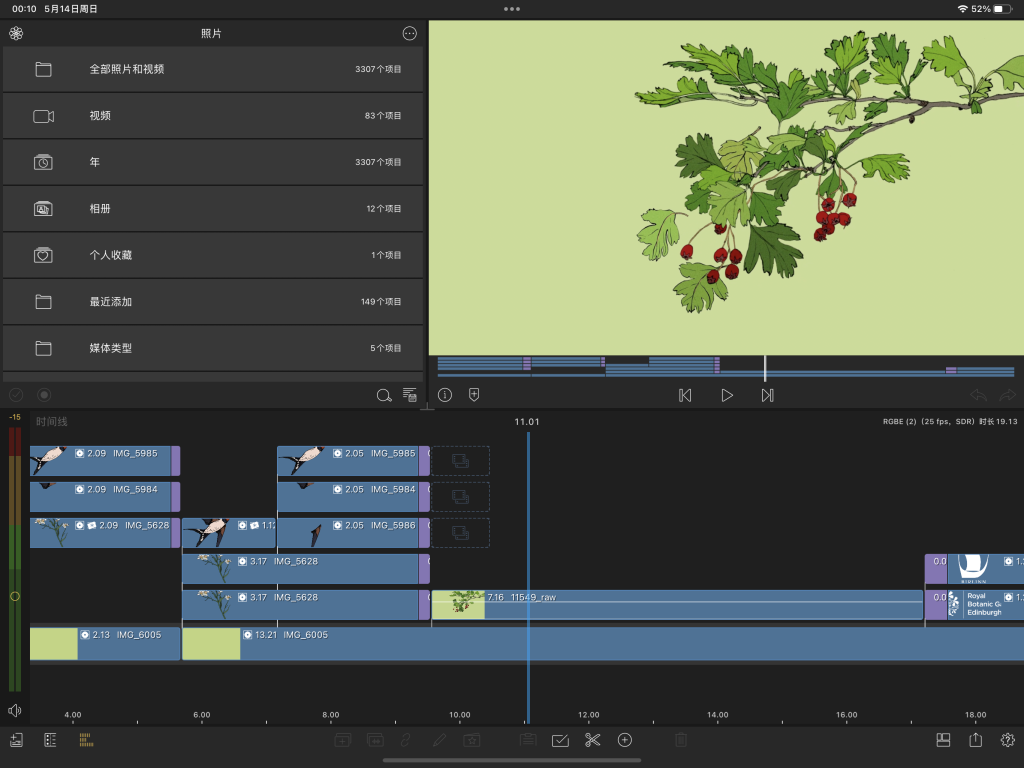This screenshot has width=1024, height=768.
Task: Click the add plus circle icon
Action: (x=625, y=740)
